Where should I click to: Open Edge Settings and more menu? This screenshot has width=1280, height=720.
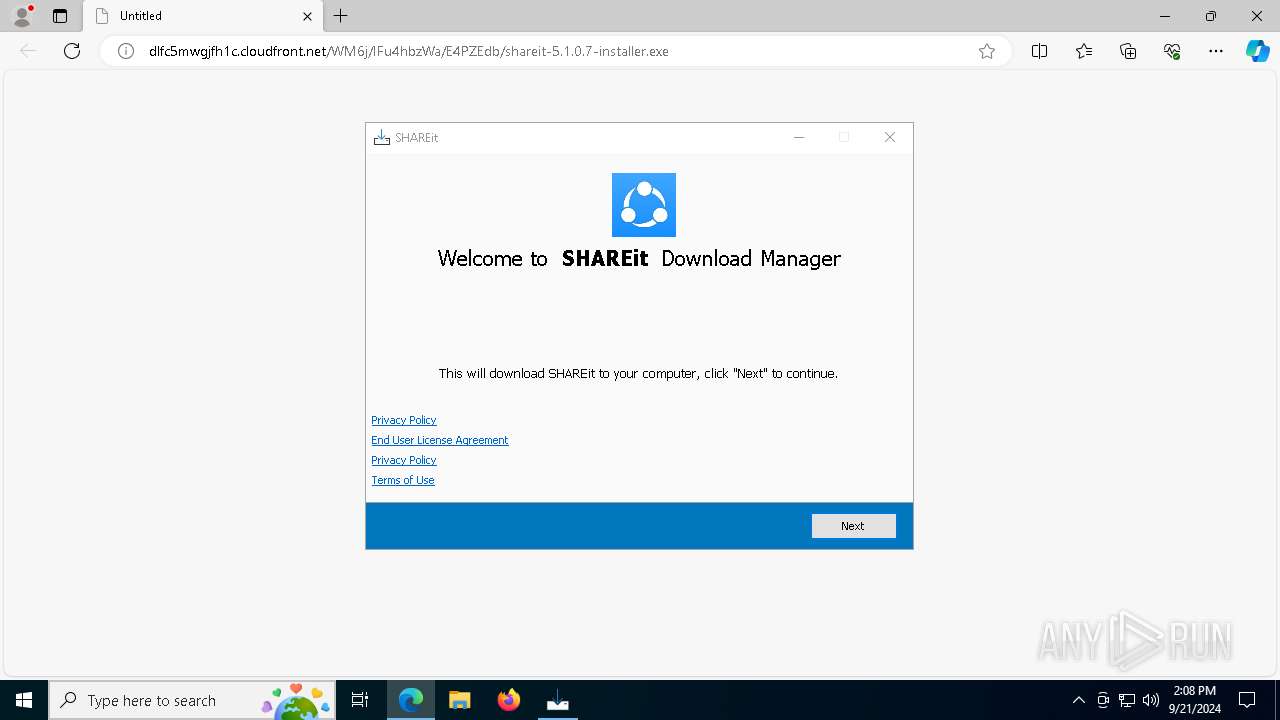[1216, 51]
